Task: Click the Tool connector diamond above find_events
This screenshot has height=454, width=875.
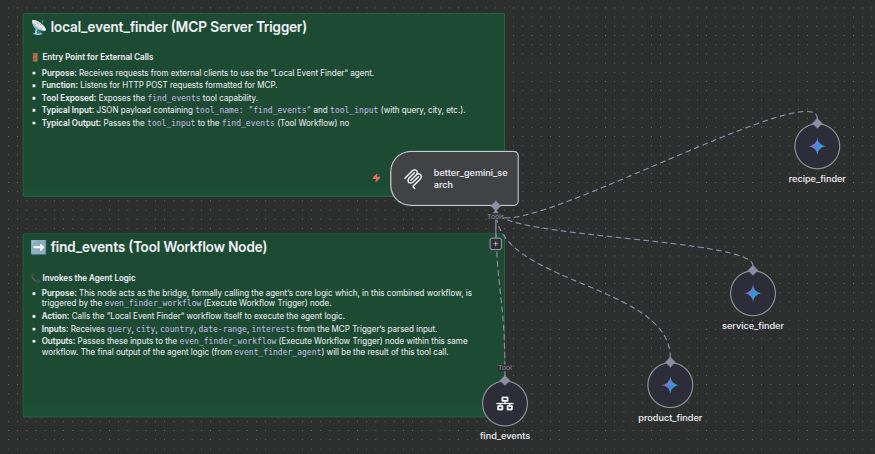Action: pos(505,378)
